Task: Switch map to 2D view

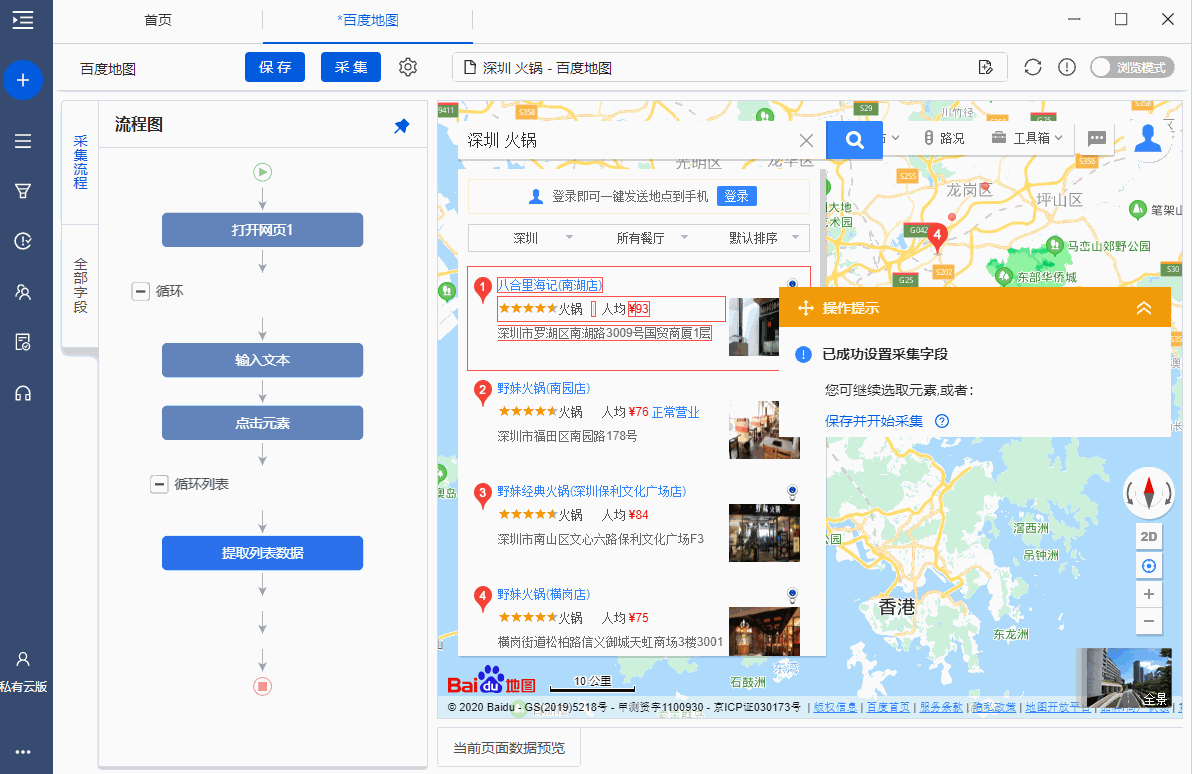Action: point(1149,537)
